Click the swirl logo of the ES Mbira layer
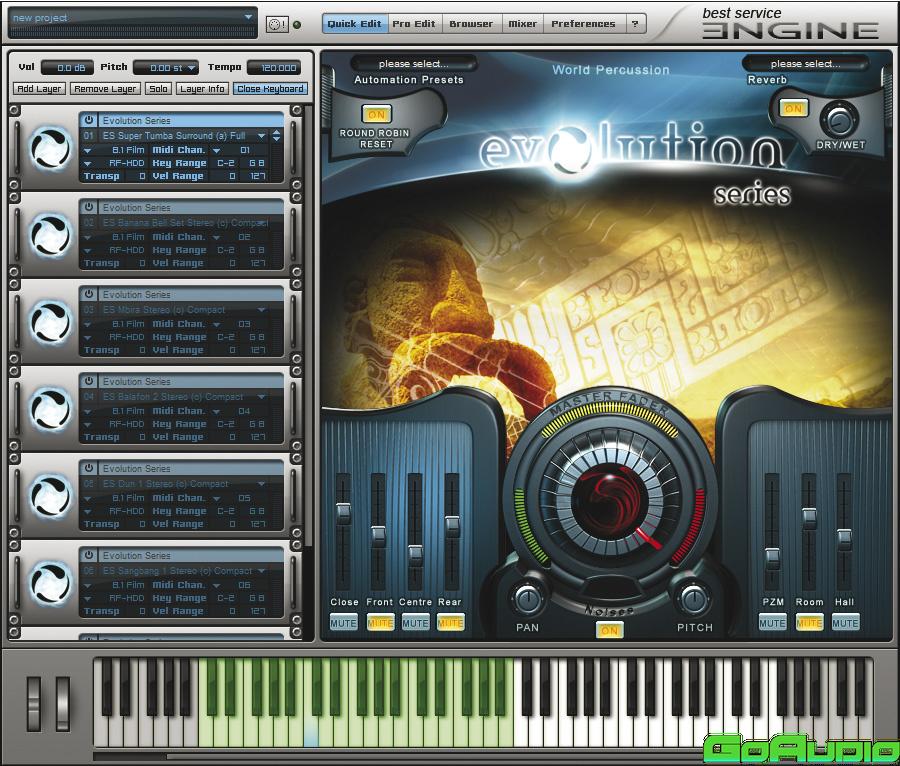 coord(51,322)
